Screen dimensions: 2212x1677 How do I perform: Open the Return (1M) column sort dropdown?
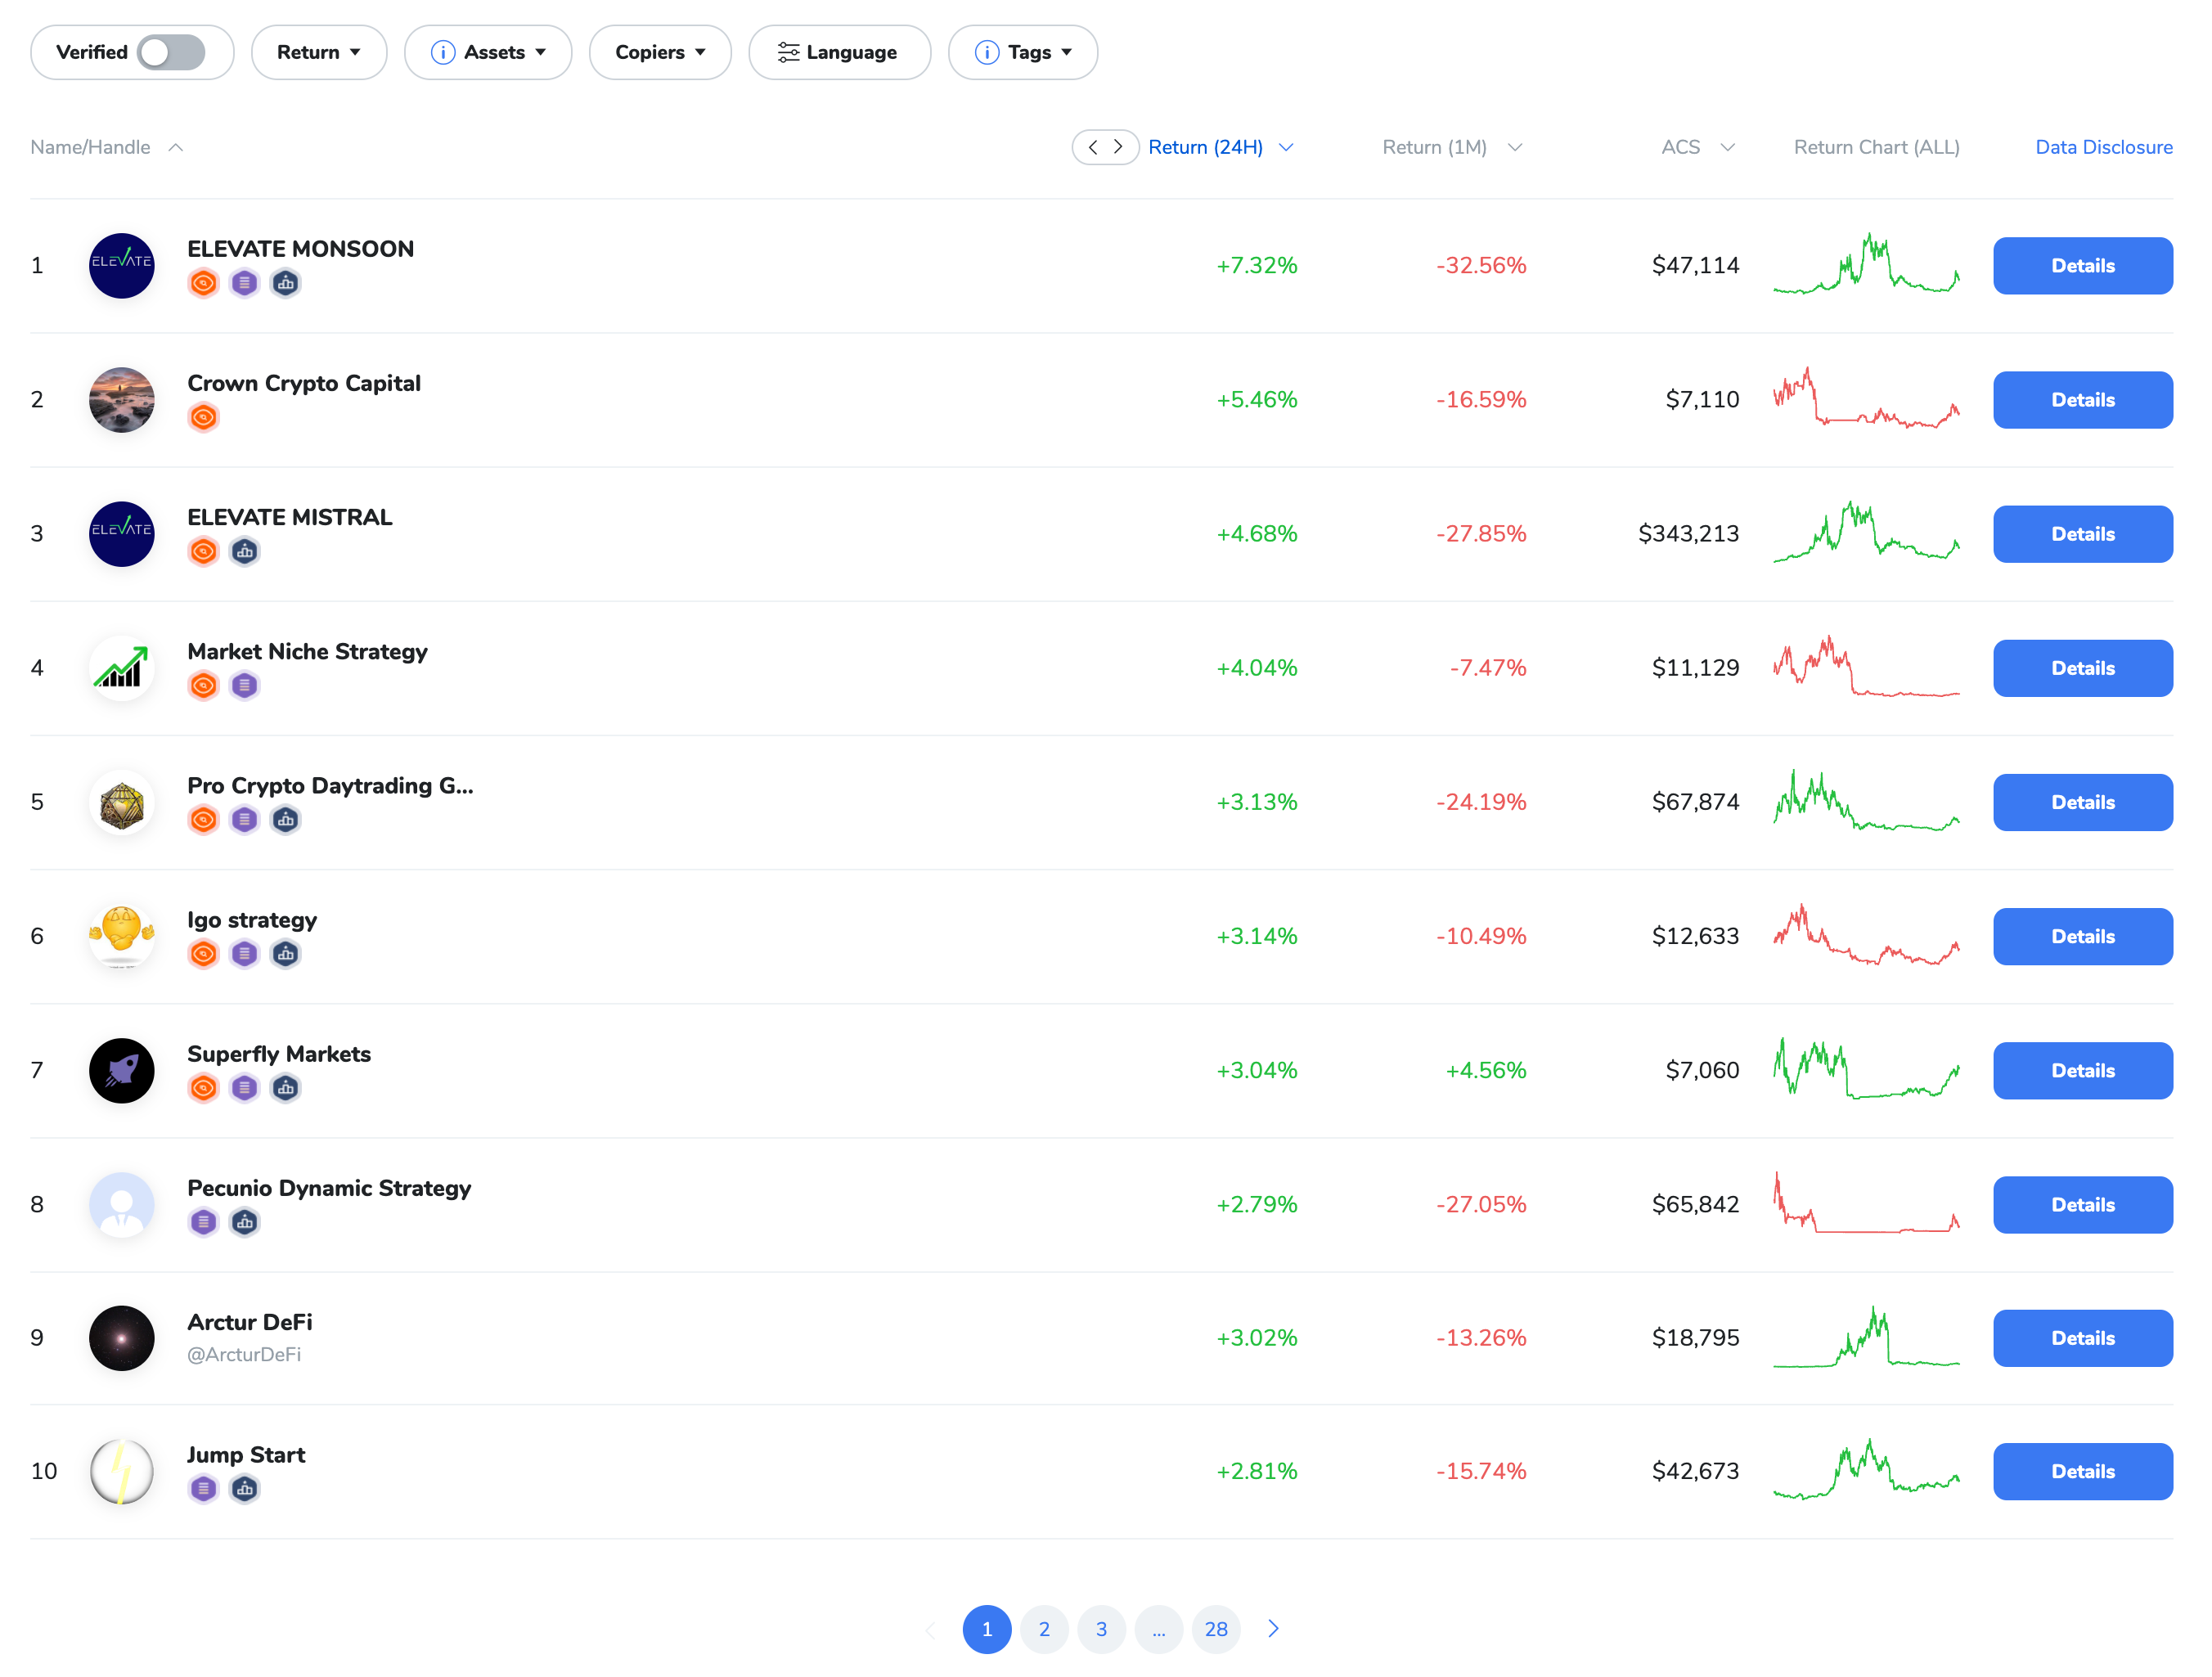click(1452, 147)
